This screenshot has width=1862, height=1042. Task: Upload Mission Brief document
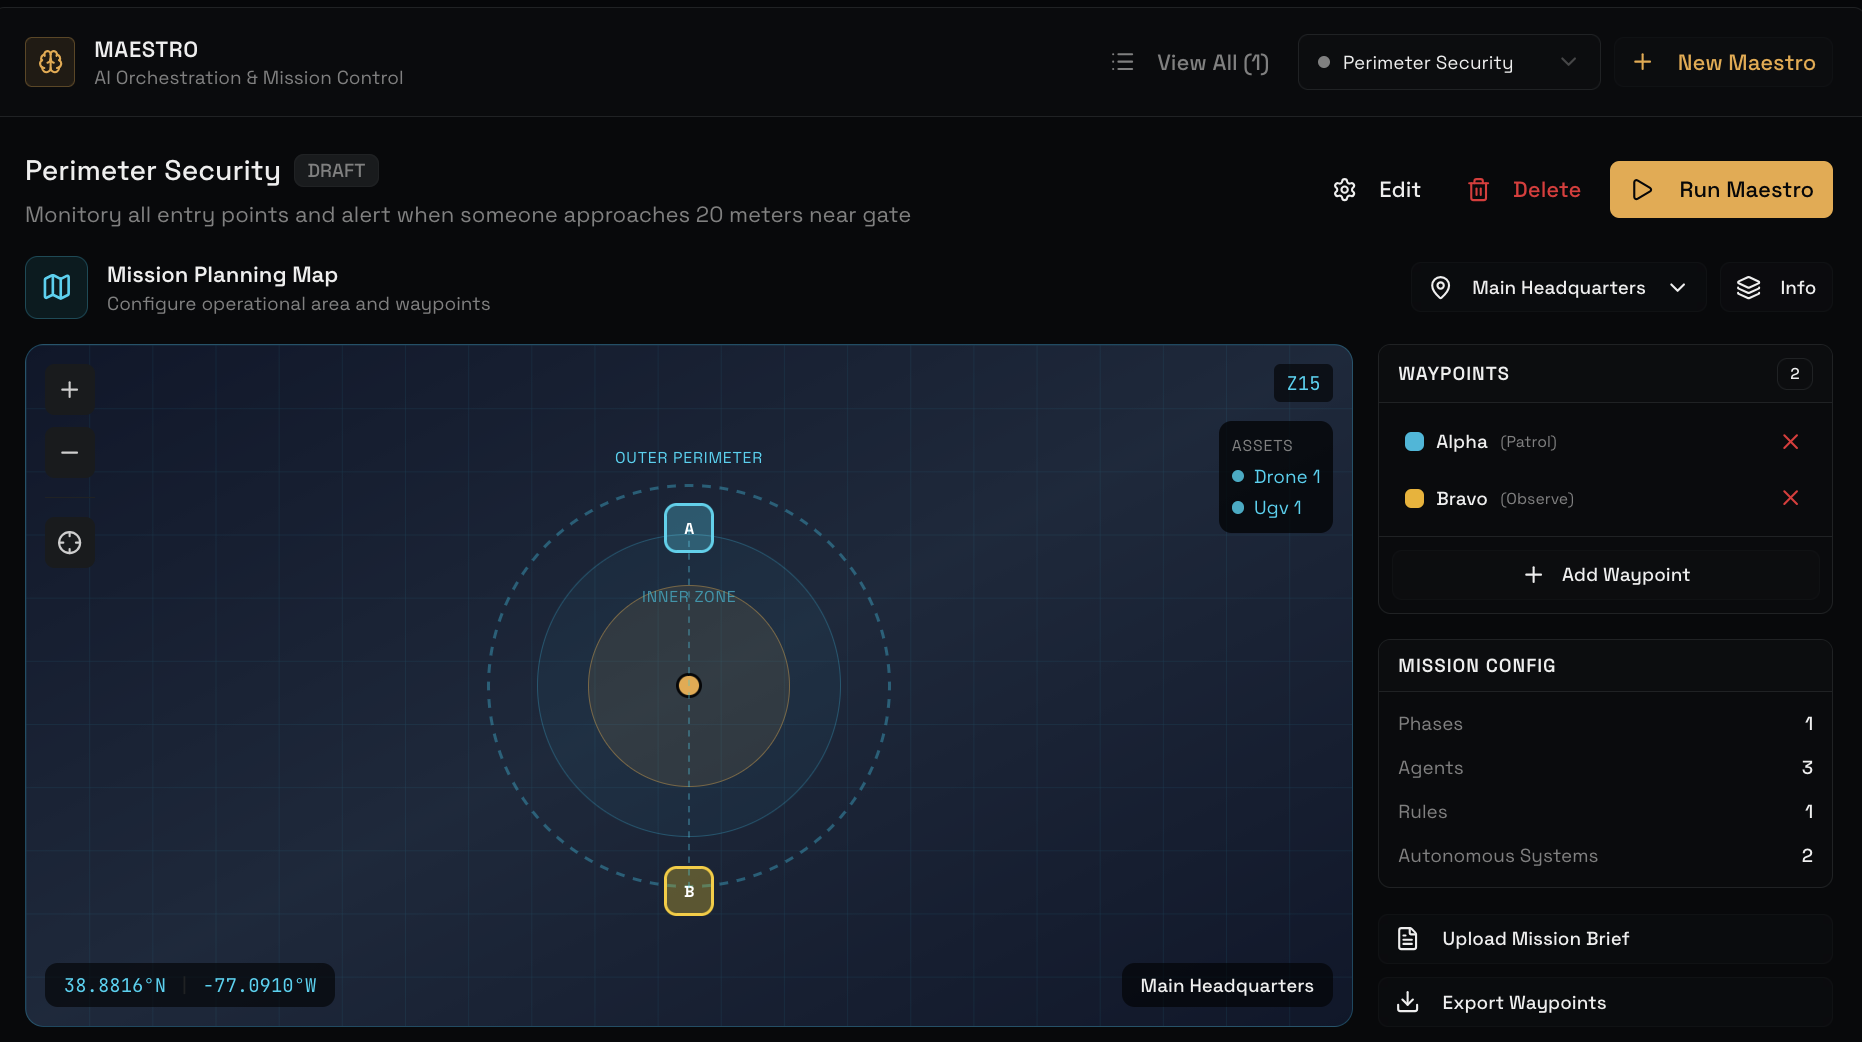pos(1605,939)
